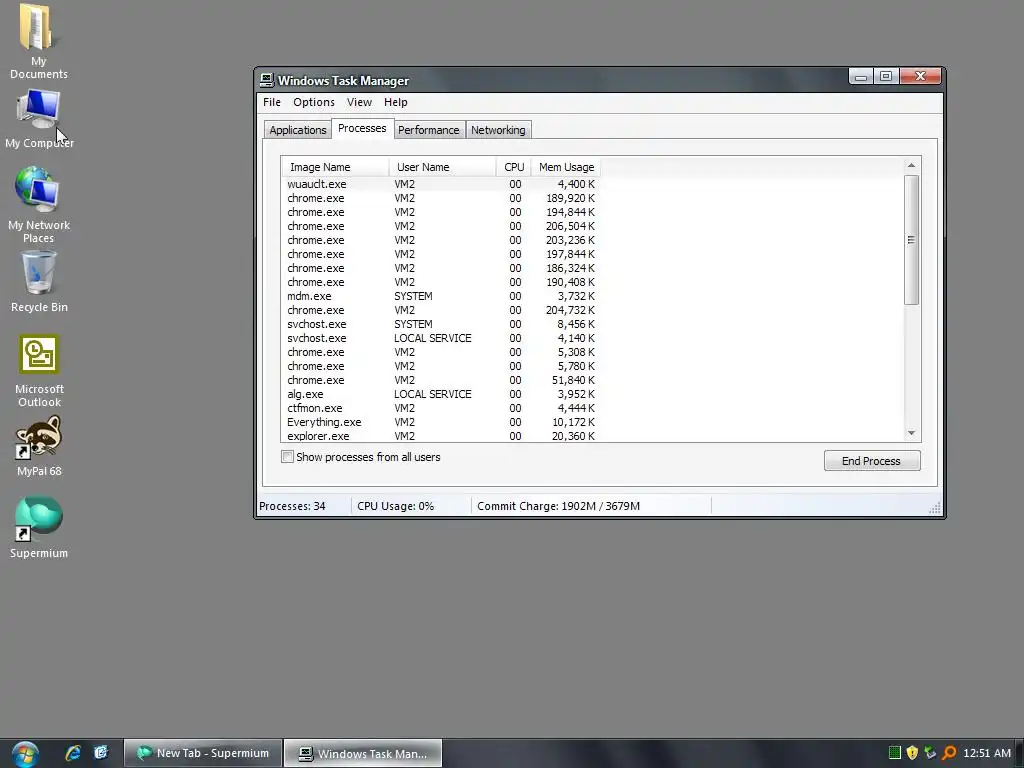Select the Microsoft Outlook desktop icon
Screen dimensions: 1024x768
[x=39, y=355]
